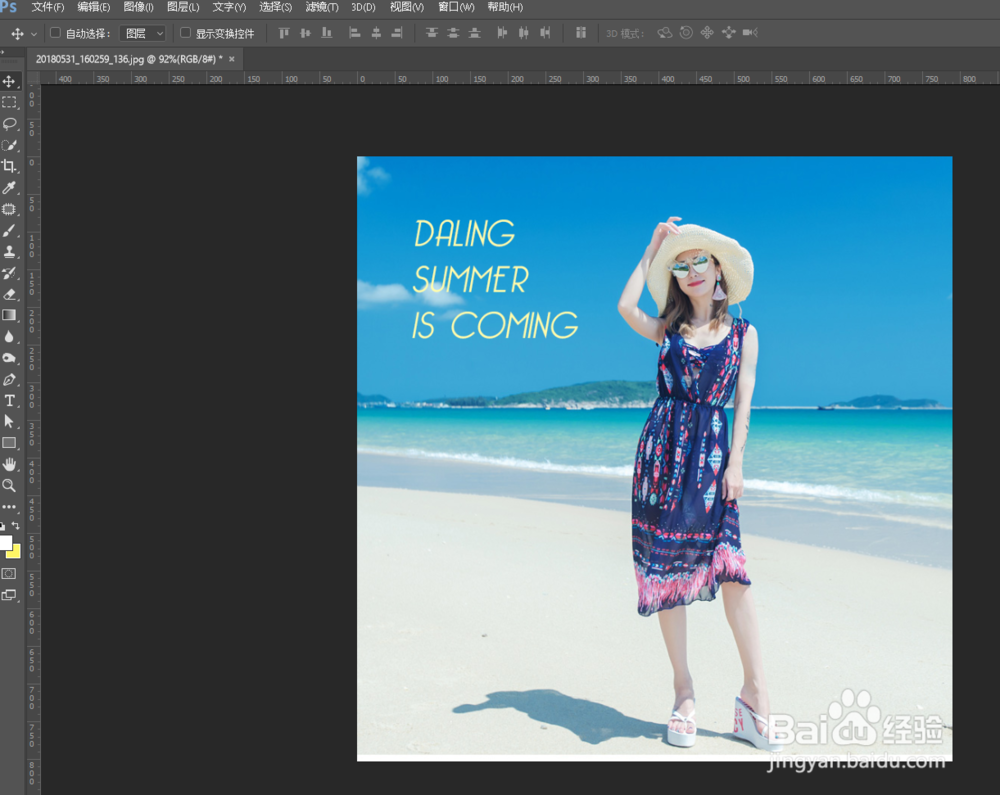Reset default foreground and background colors
This screenshot has height=795, width=1000.
[3, 526]
